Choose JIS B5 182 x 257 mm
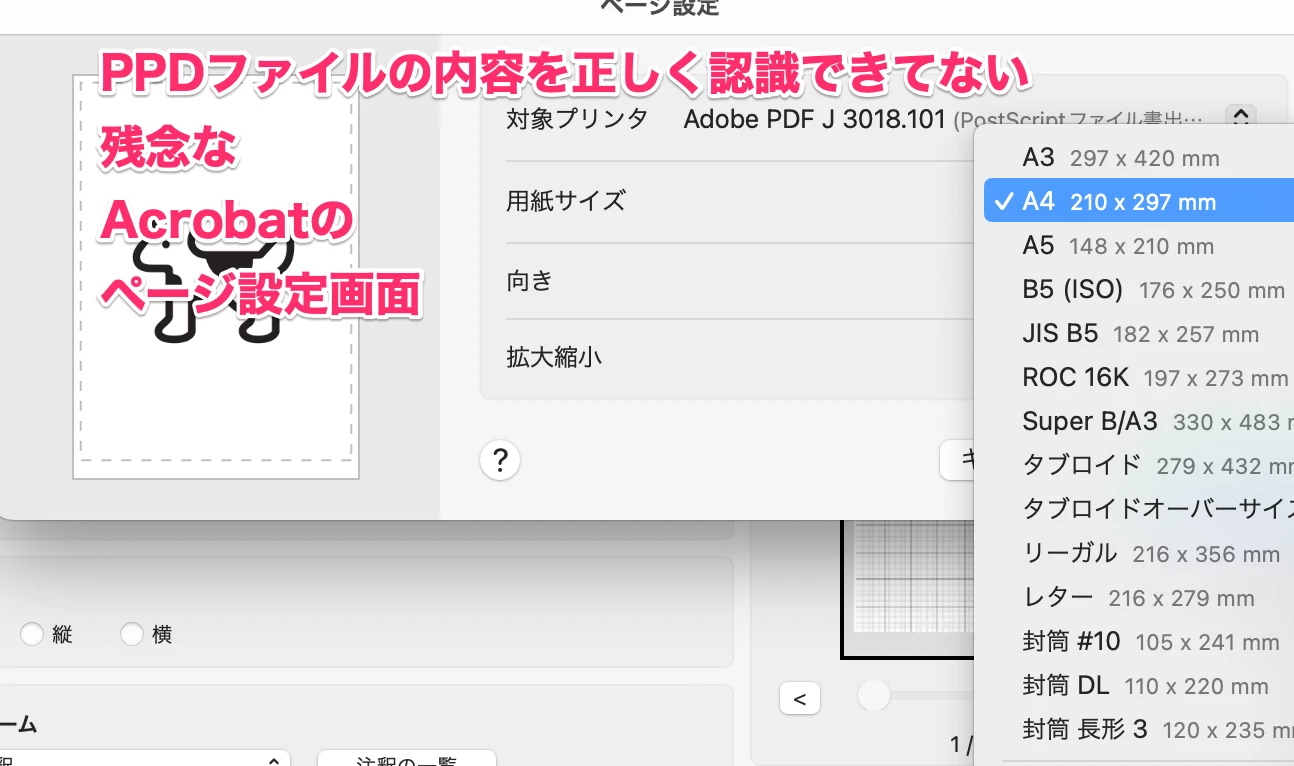 coord(1139,334)
